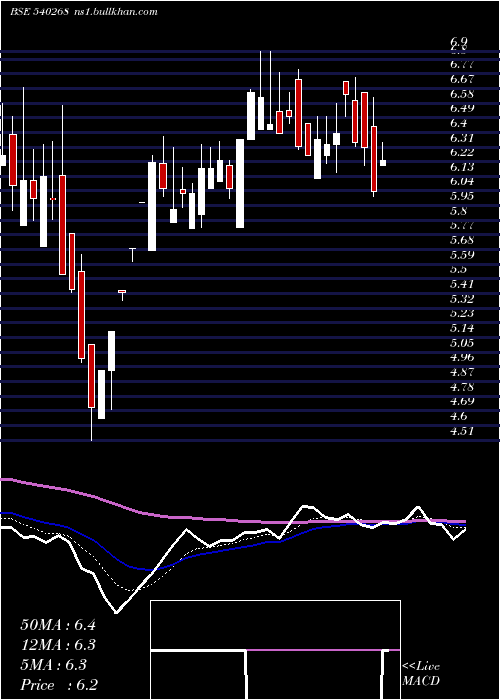Select the 5.32 price axis label
This screenshot has height=700, width=500.
point(462,299)
